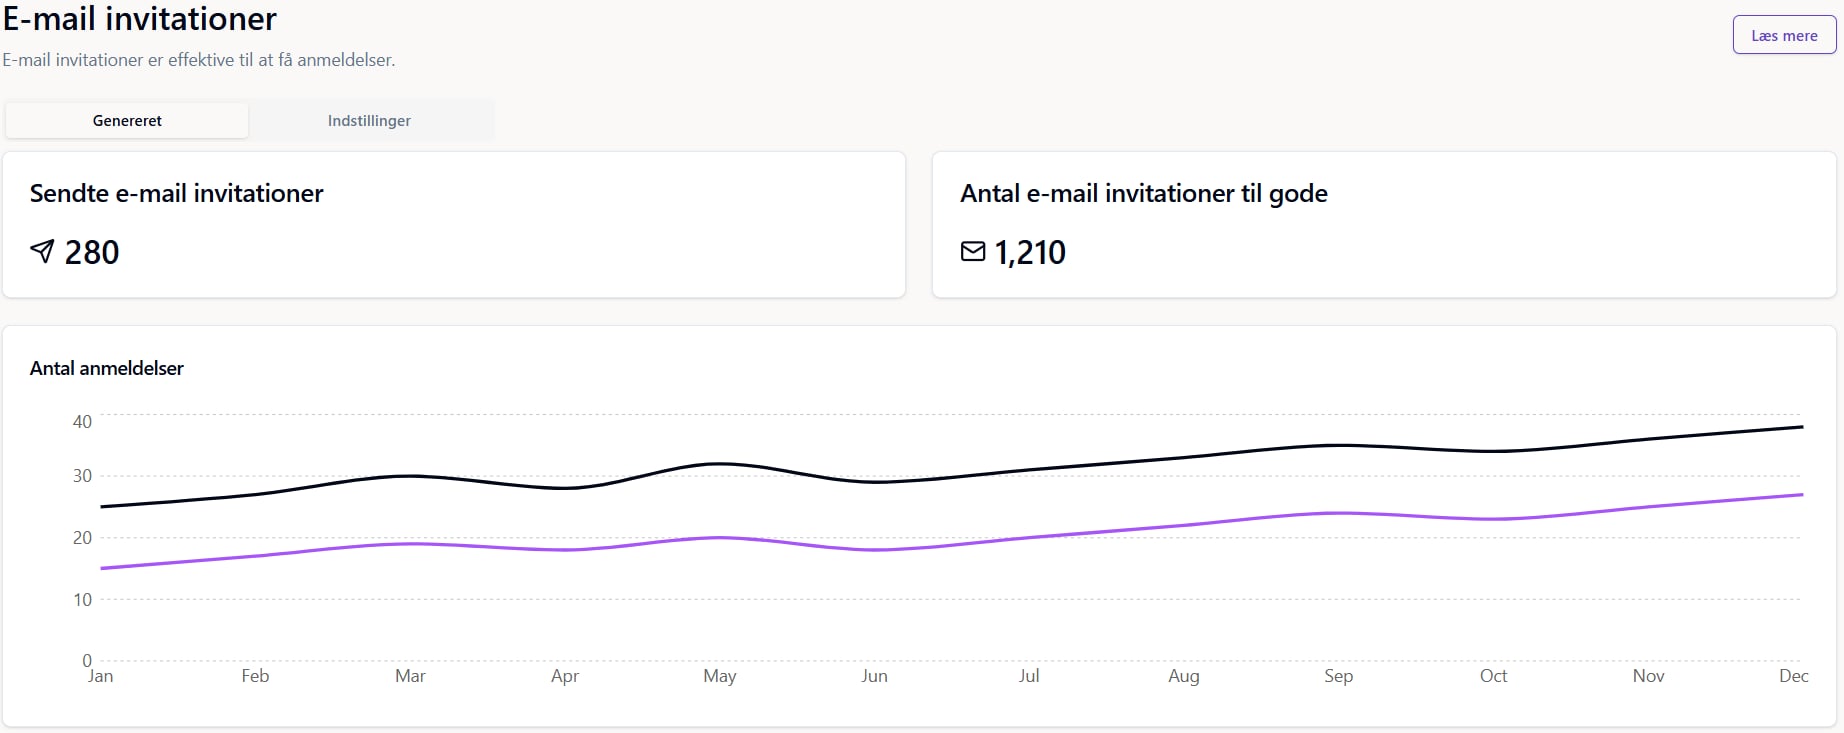Screen dimensions: 1844x733
Task: Select the Jun label on the chart axis
Action: (x=874, y=676)
